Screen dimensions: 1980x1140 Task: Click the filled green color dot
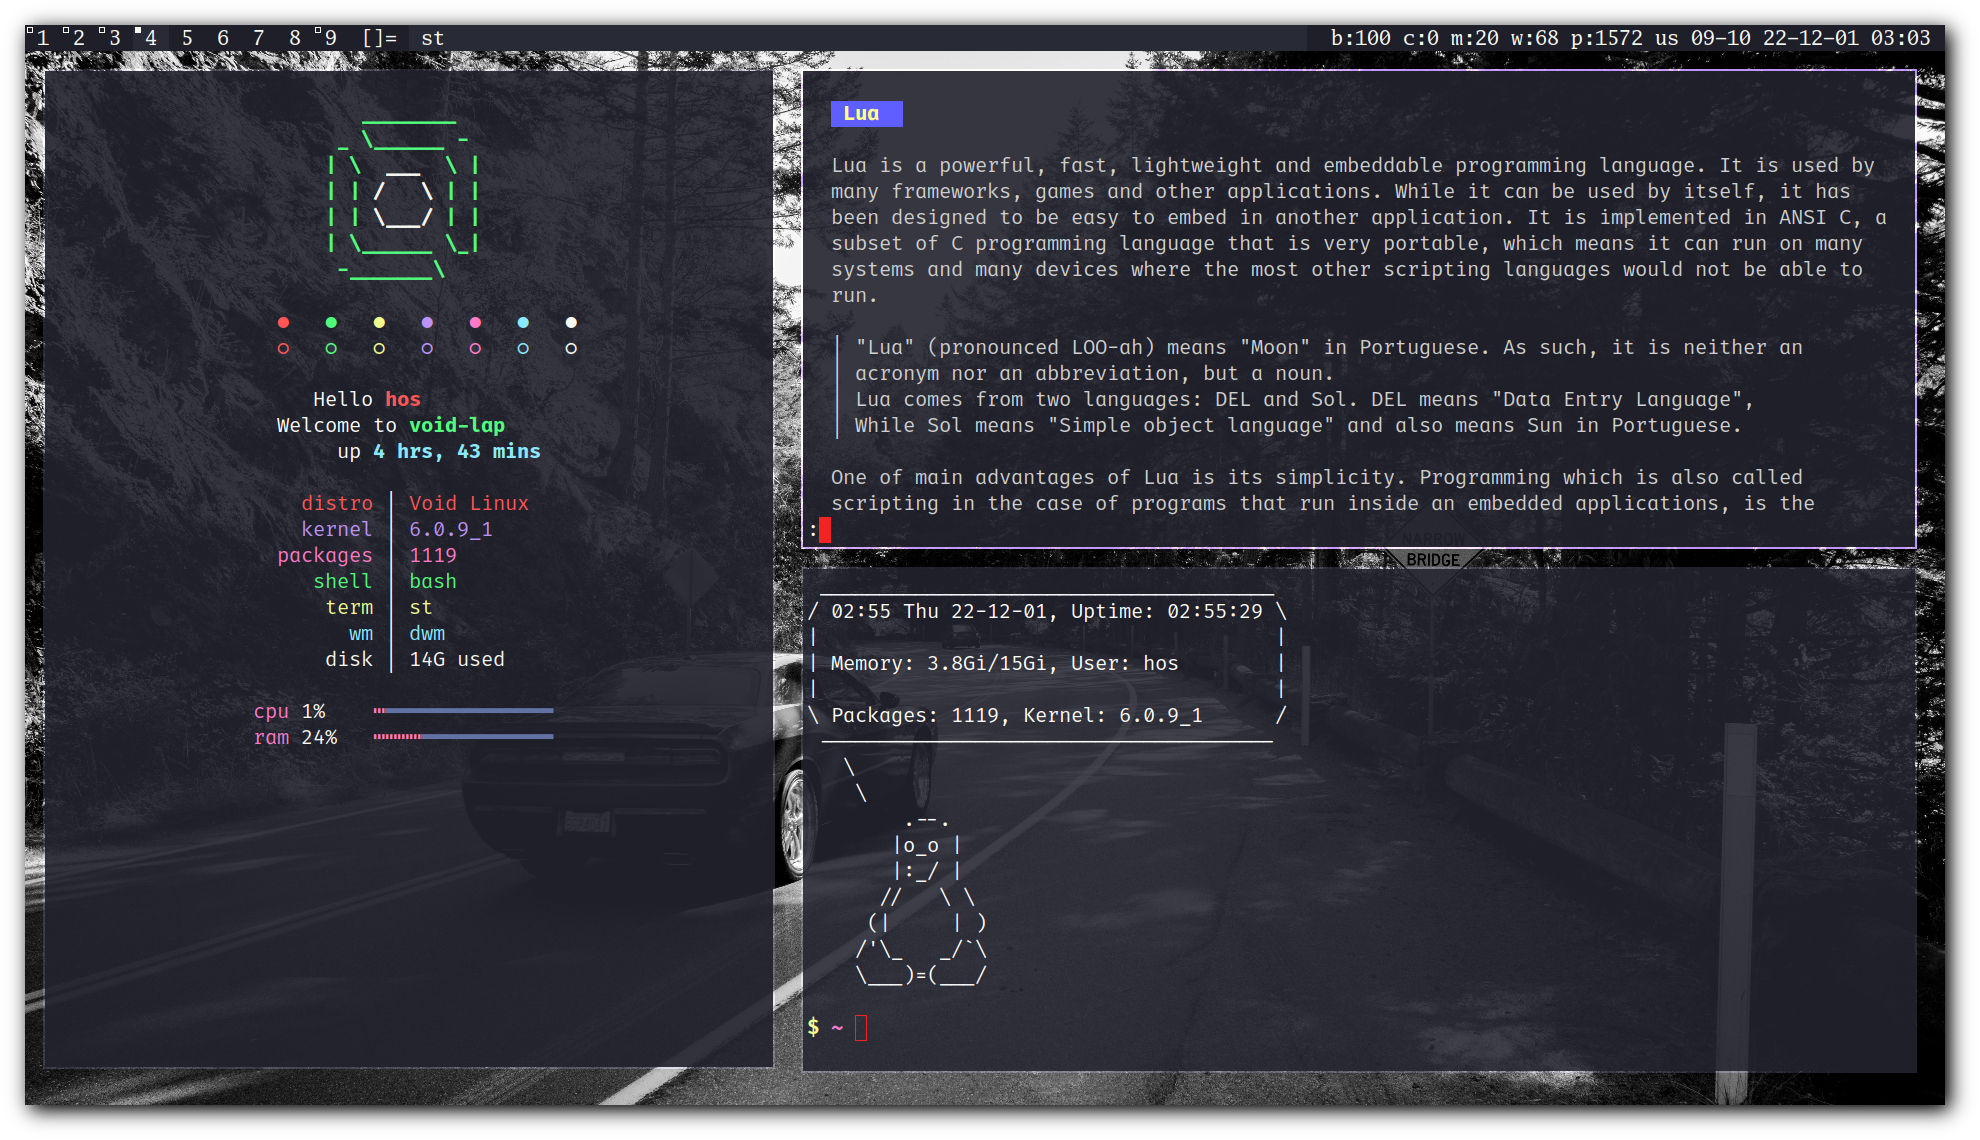(331, 322)
